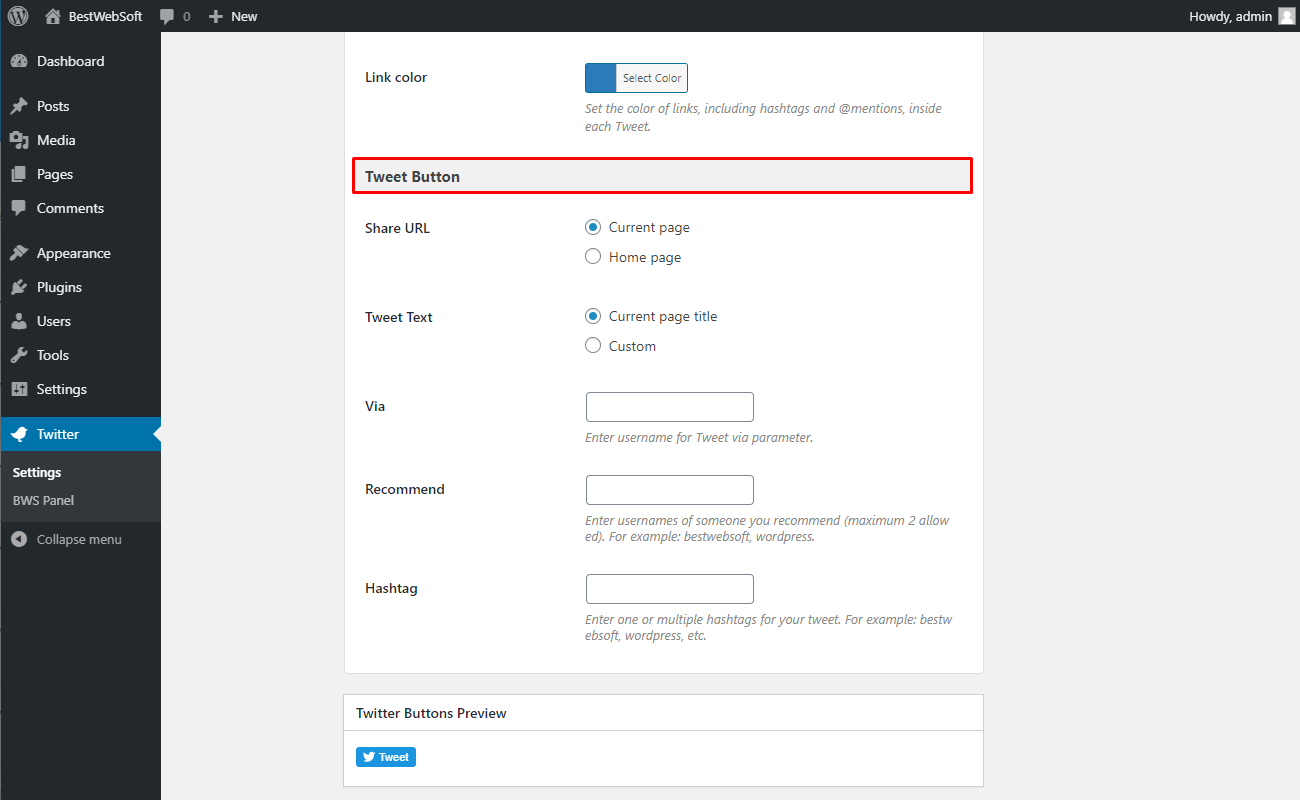Click the plus icon for New
Viewport: 1300px width, 800px height.
pyautogui.click(x=215, y=16)
